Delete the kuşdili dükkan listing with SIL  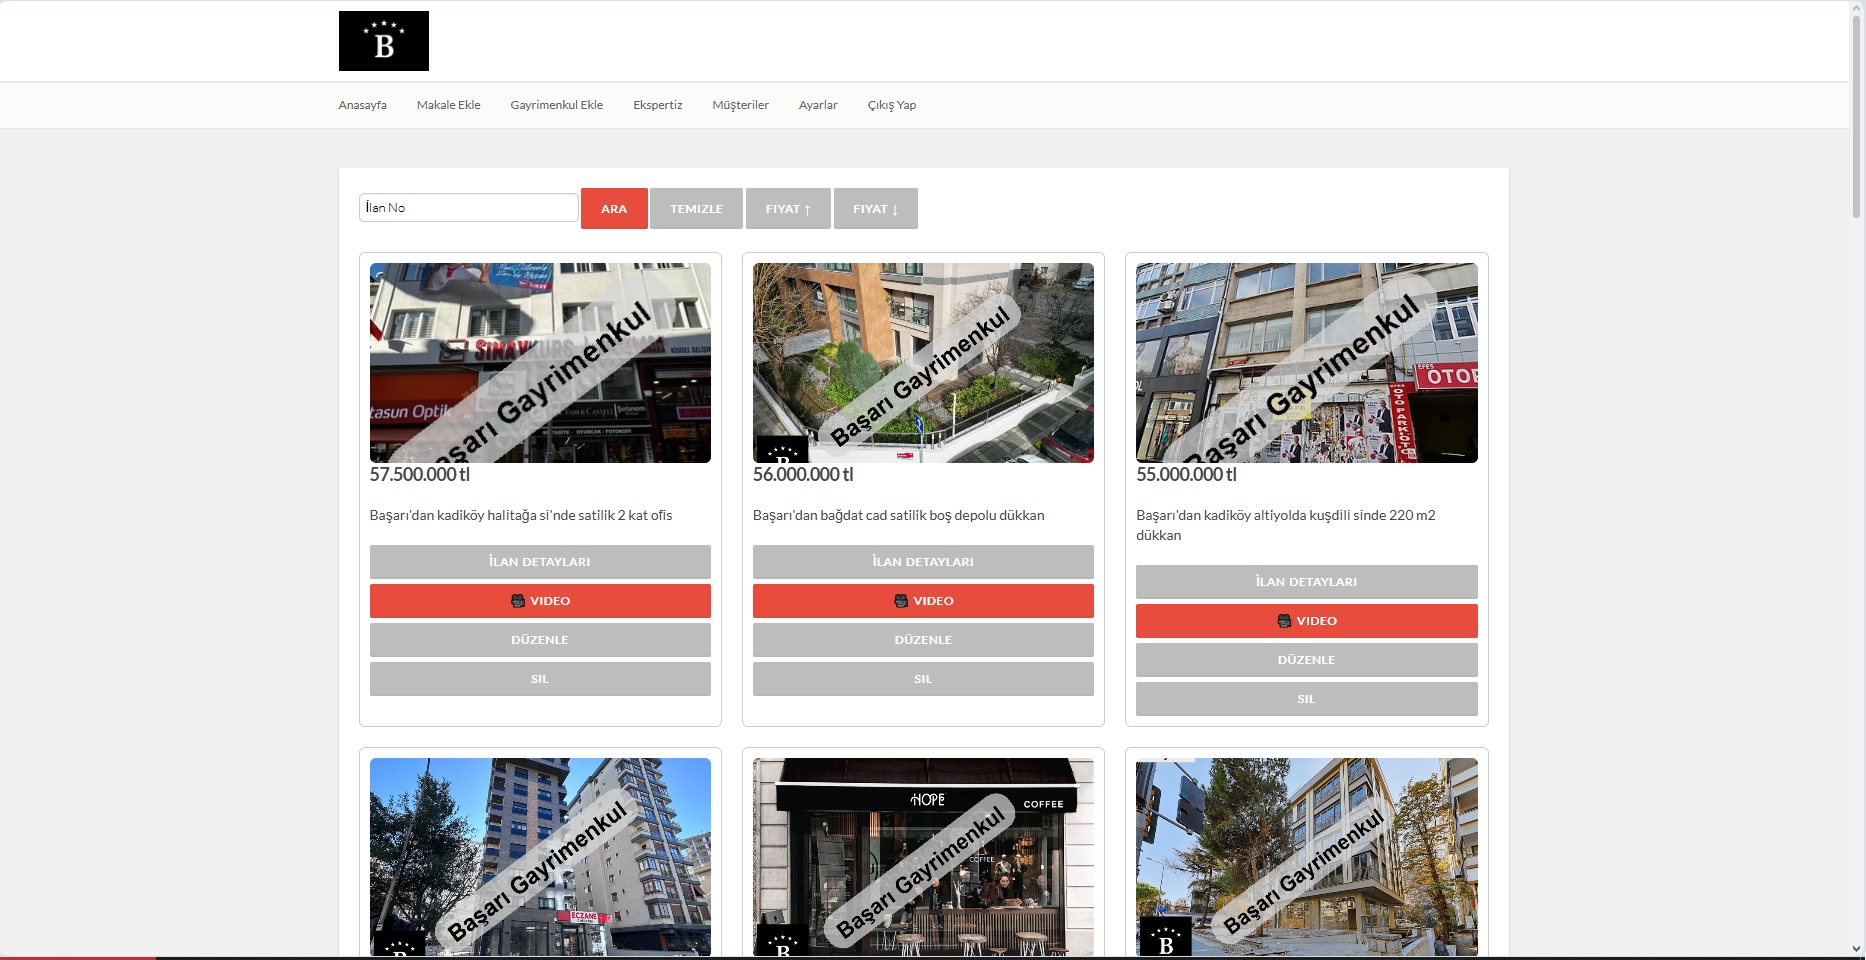click(x=1306, y=699)
